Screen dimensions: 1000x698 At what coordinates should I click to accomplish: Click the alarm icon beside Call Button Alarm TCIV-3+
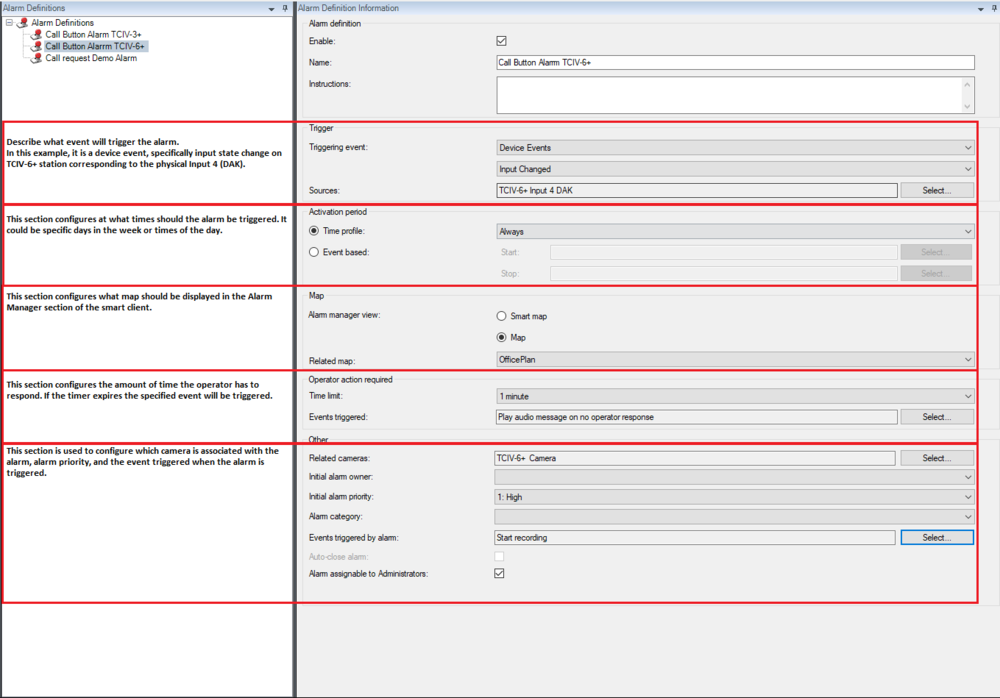click(37, 35)
